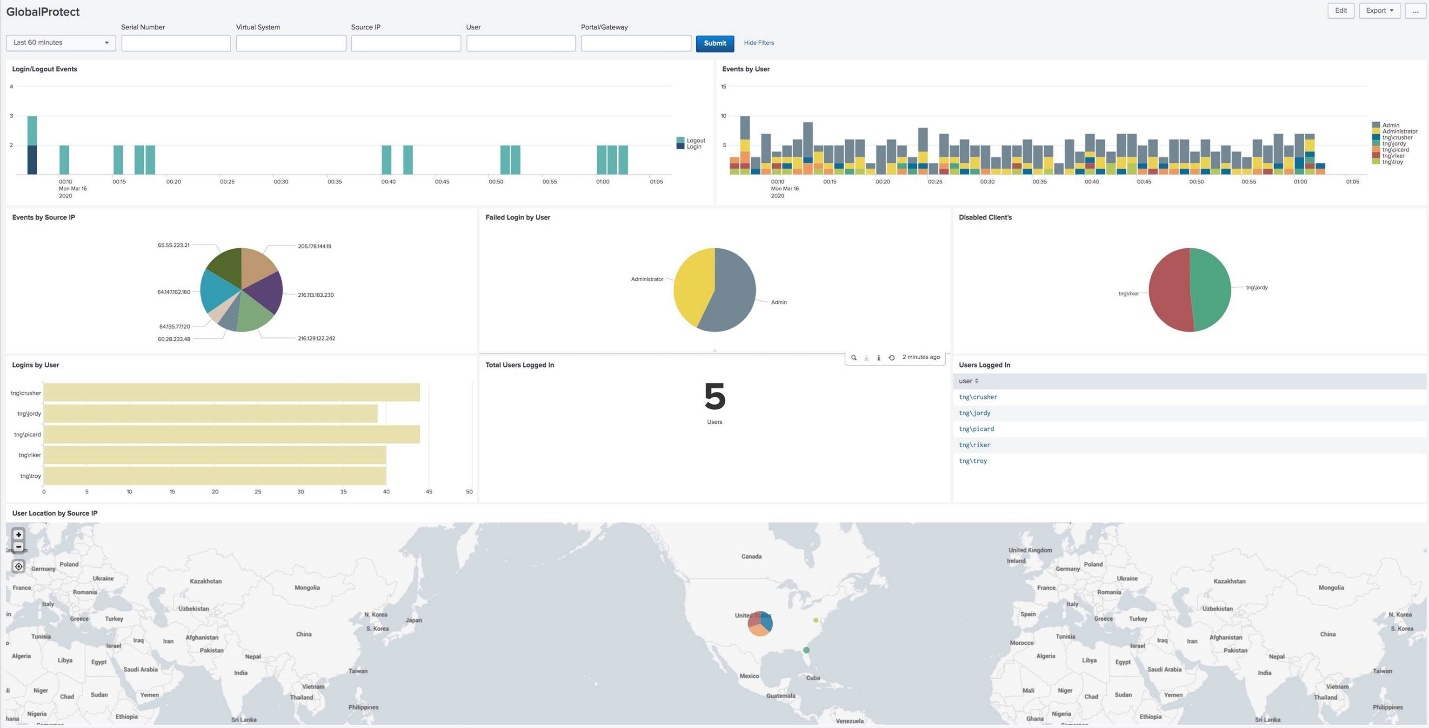Viewport: 1429px width, 728px height.
Task: Focus the Source IP input field
Action: [x=406, y=43]
